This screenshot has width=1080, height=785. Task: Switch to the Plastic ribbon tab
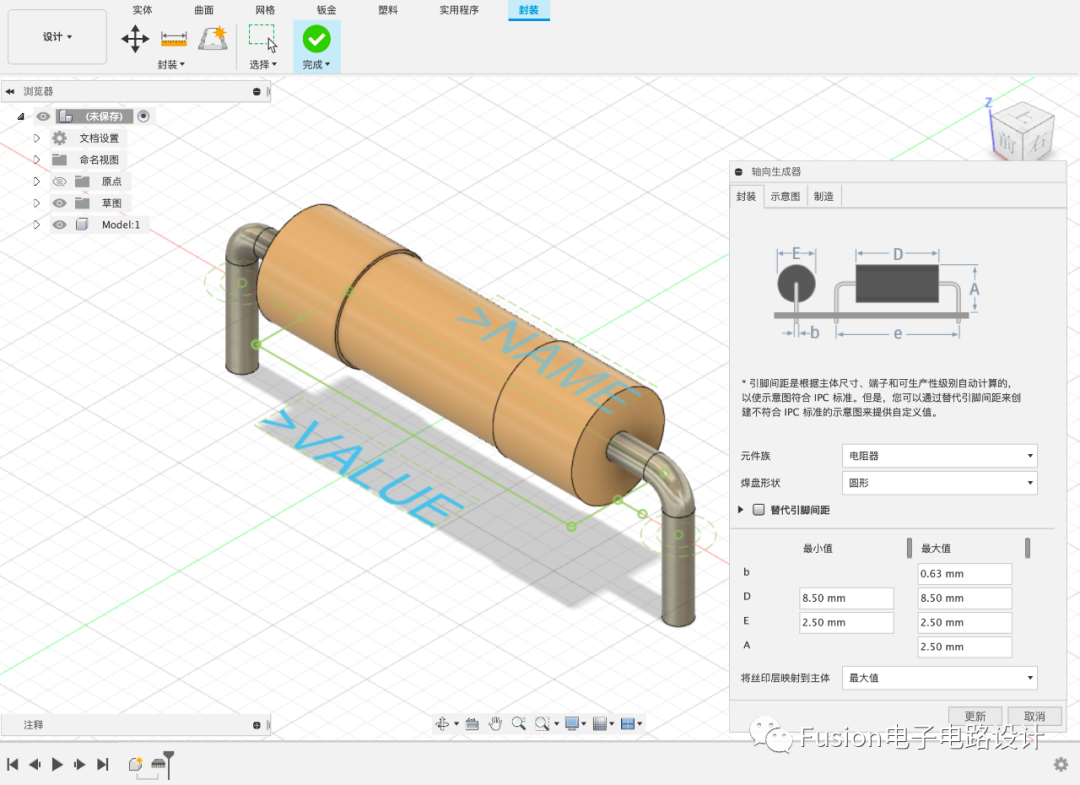click(x=388, y=10)
